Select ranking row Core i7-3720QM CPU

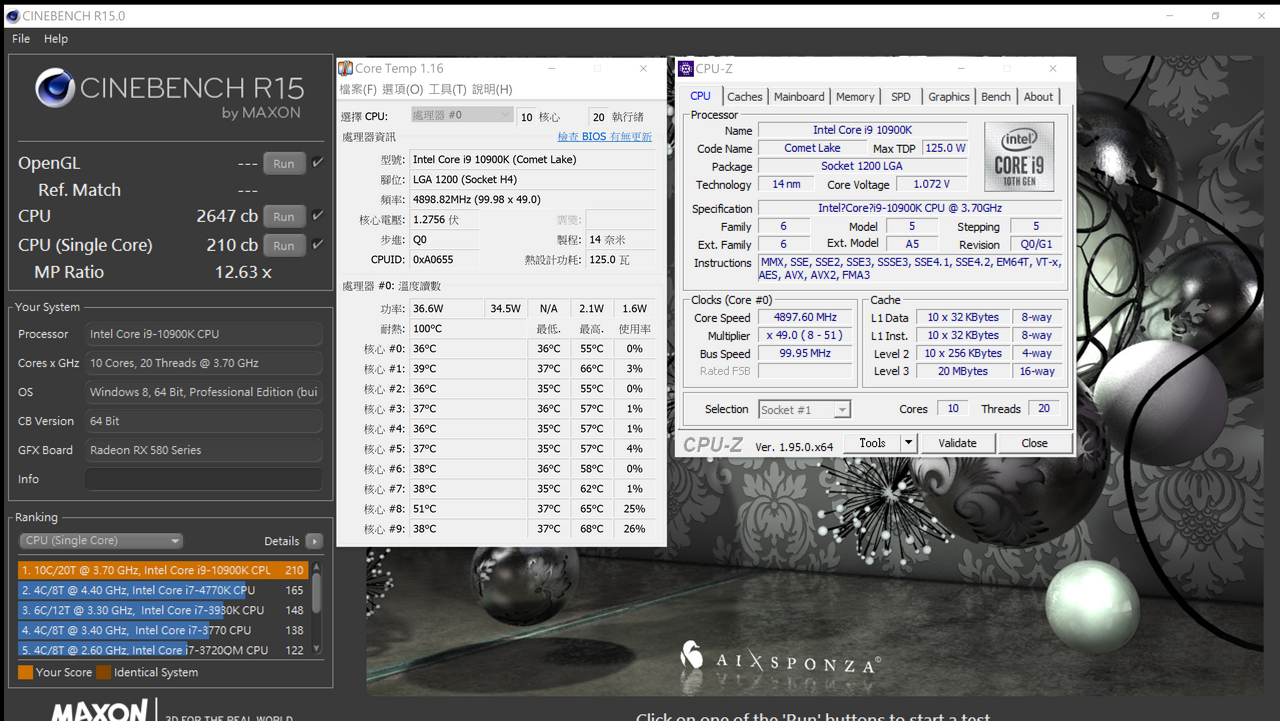(163, 650)
